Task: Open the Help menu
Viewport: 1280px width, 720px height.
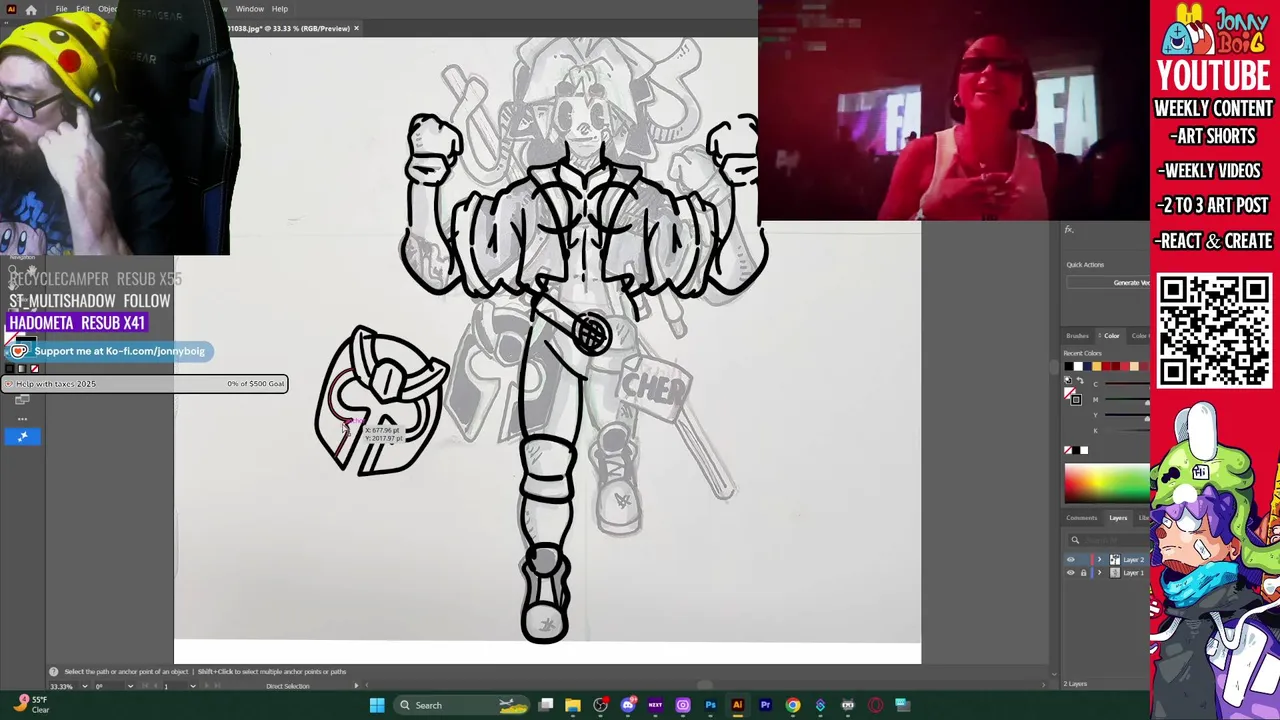Action: [280, 9]
